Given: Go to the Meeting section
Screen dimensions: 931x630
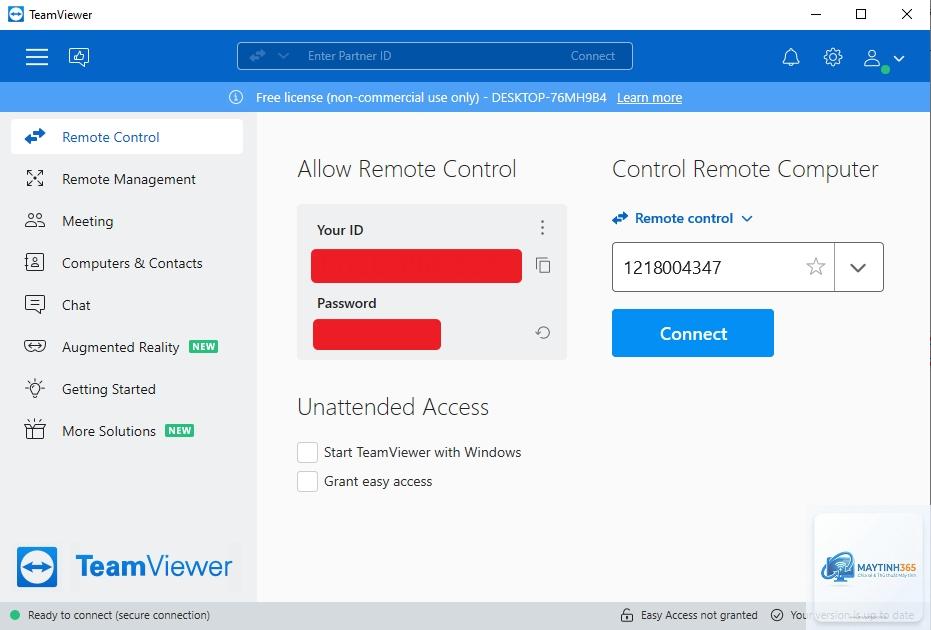Looking at the screenshot, I should coord(127,221).
